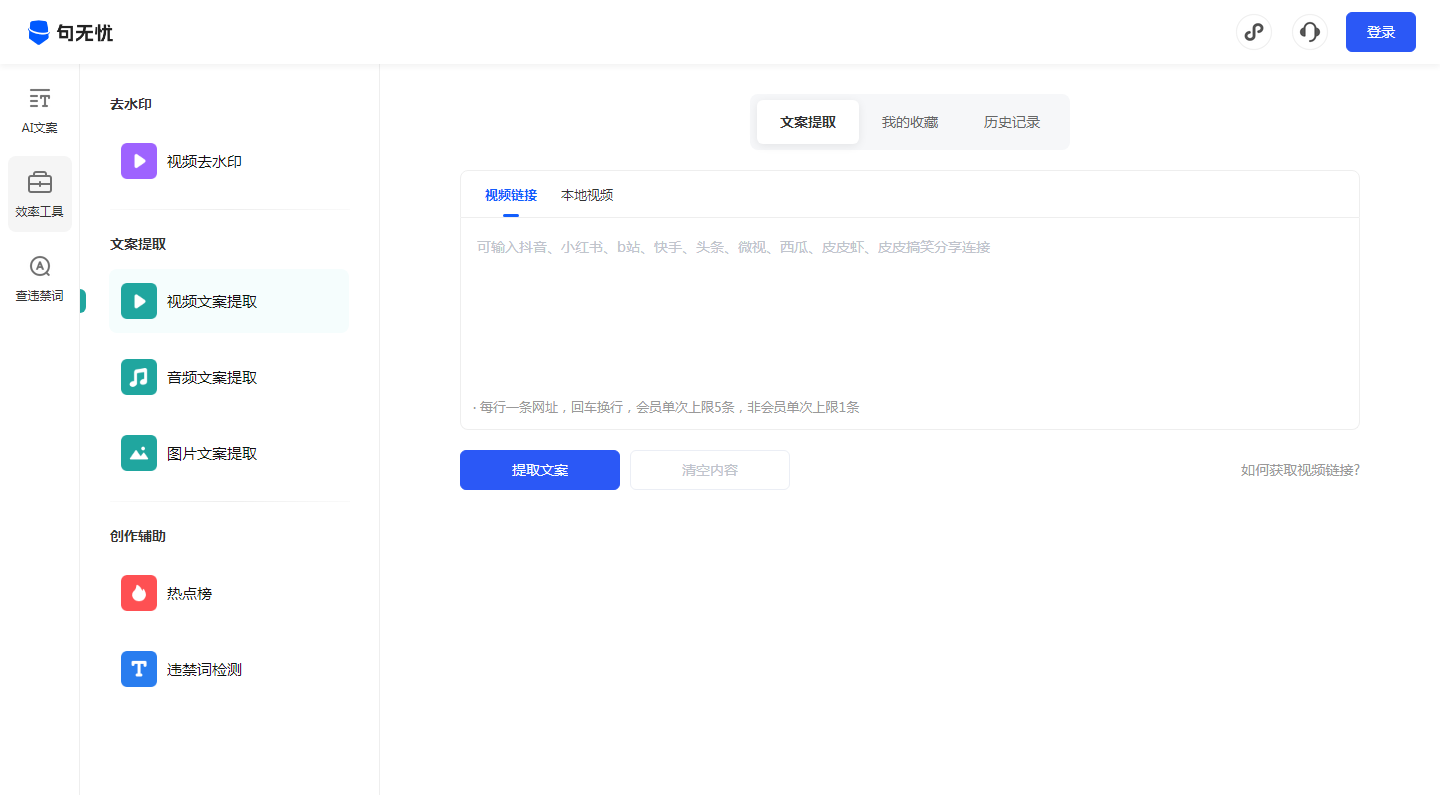Click the 句无忧 logo

coord(72,32)
